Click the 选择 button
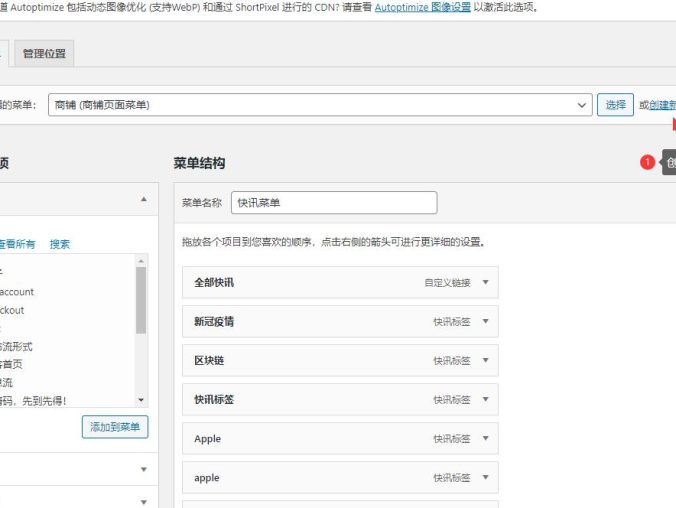This screenshot has height=508, width=676. click(615, 105)
